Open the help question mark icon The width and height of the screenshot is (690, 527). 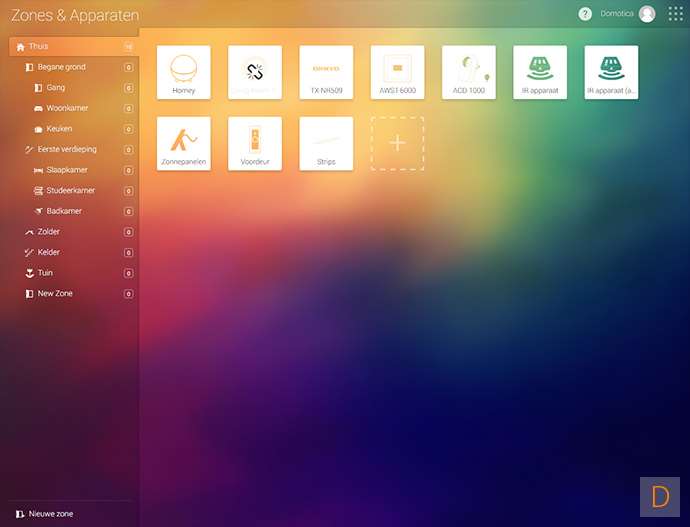click(585, 14)
